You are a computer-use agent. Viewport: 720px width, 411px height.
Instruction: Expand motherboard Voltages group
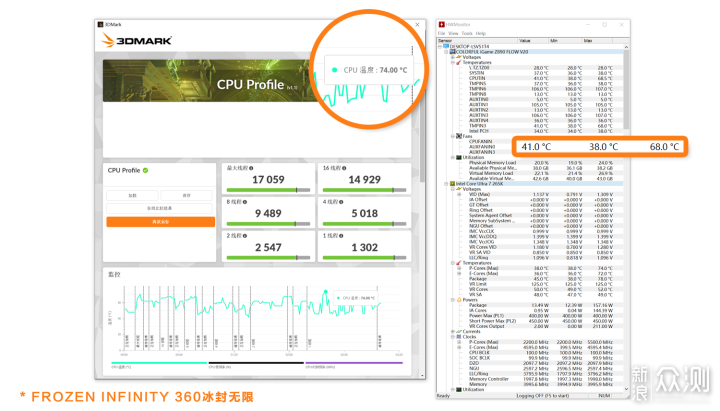tap(453, 57)
